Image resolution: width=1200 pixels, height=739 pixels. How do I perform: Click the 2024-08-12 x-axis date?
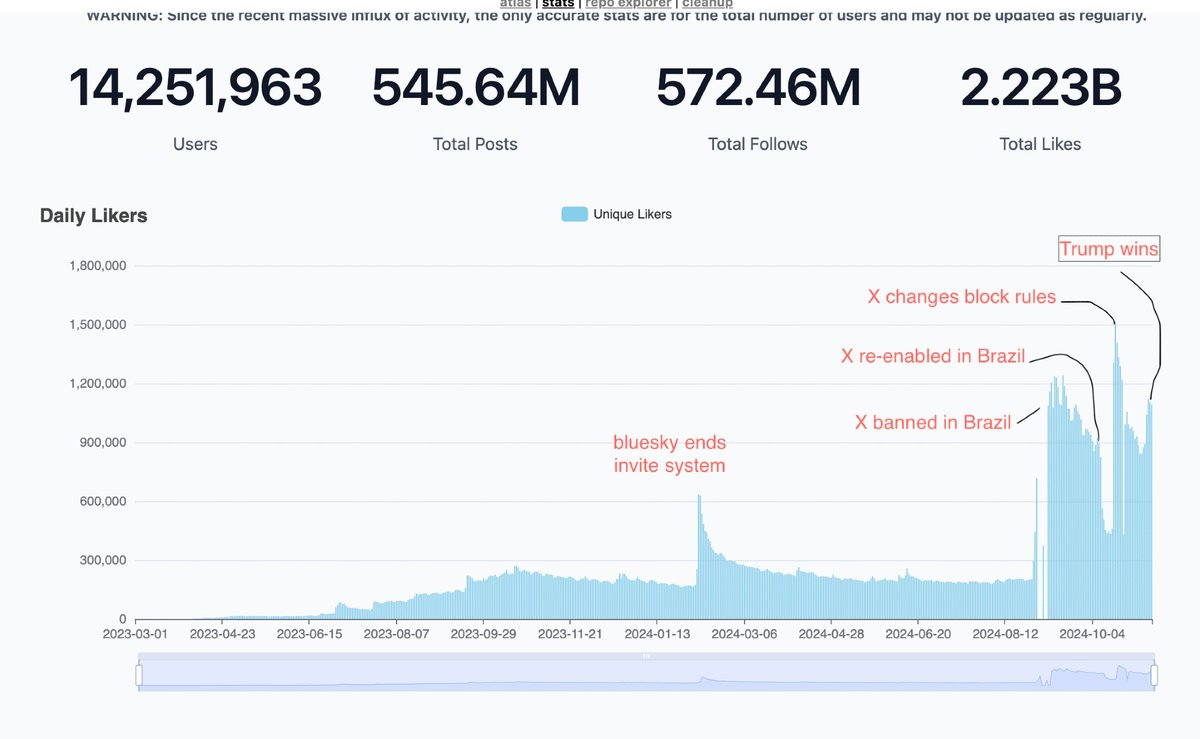click(1005, 633)
